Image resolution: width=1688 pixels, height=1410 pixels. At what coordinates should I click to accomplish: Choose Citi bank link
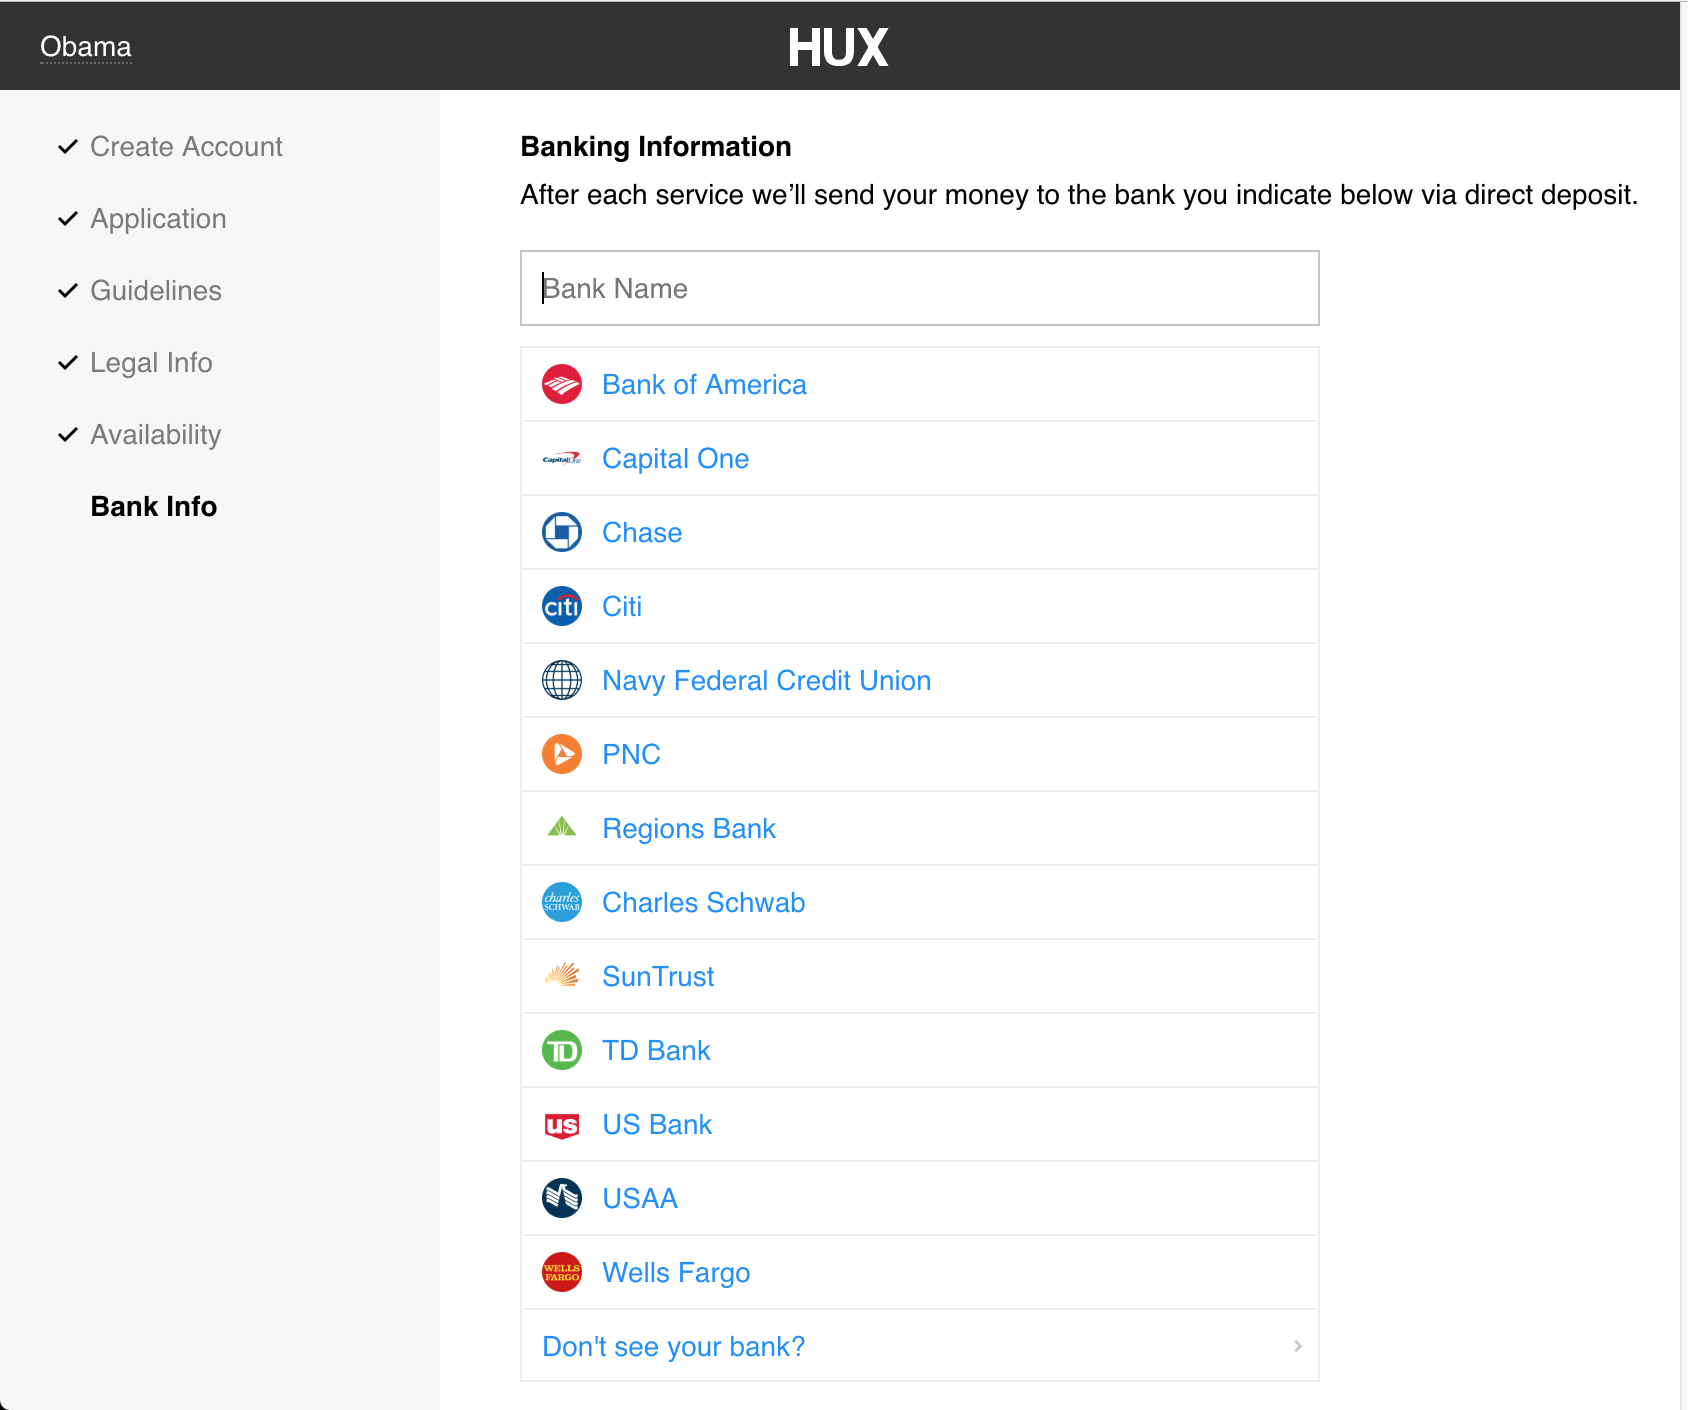622,607
